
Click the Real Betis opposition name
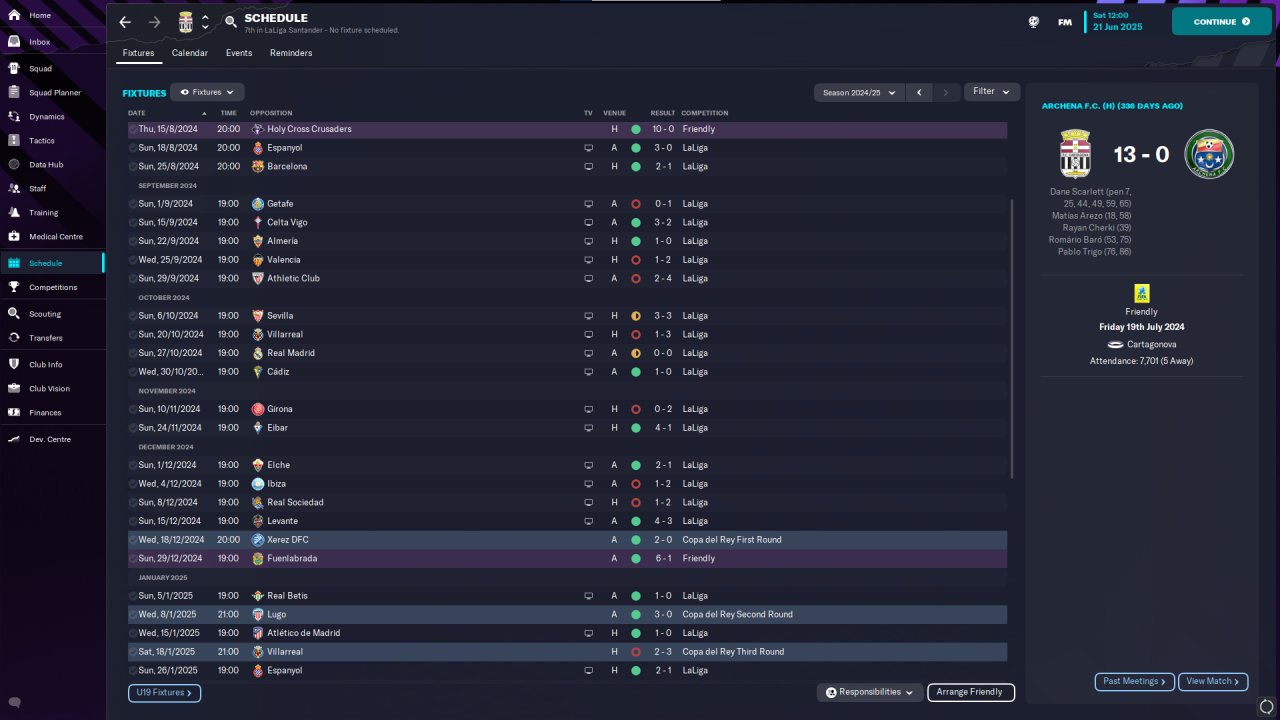(x=287, y=596)
